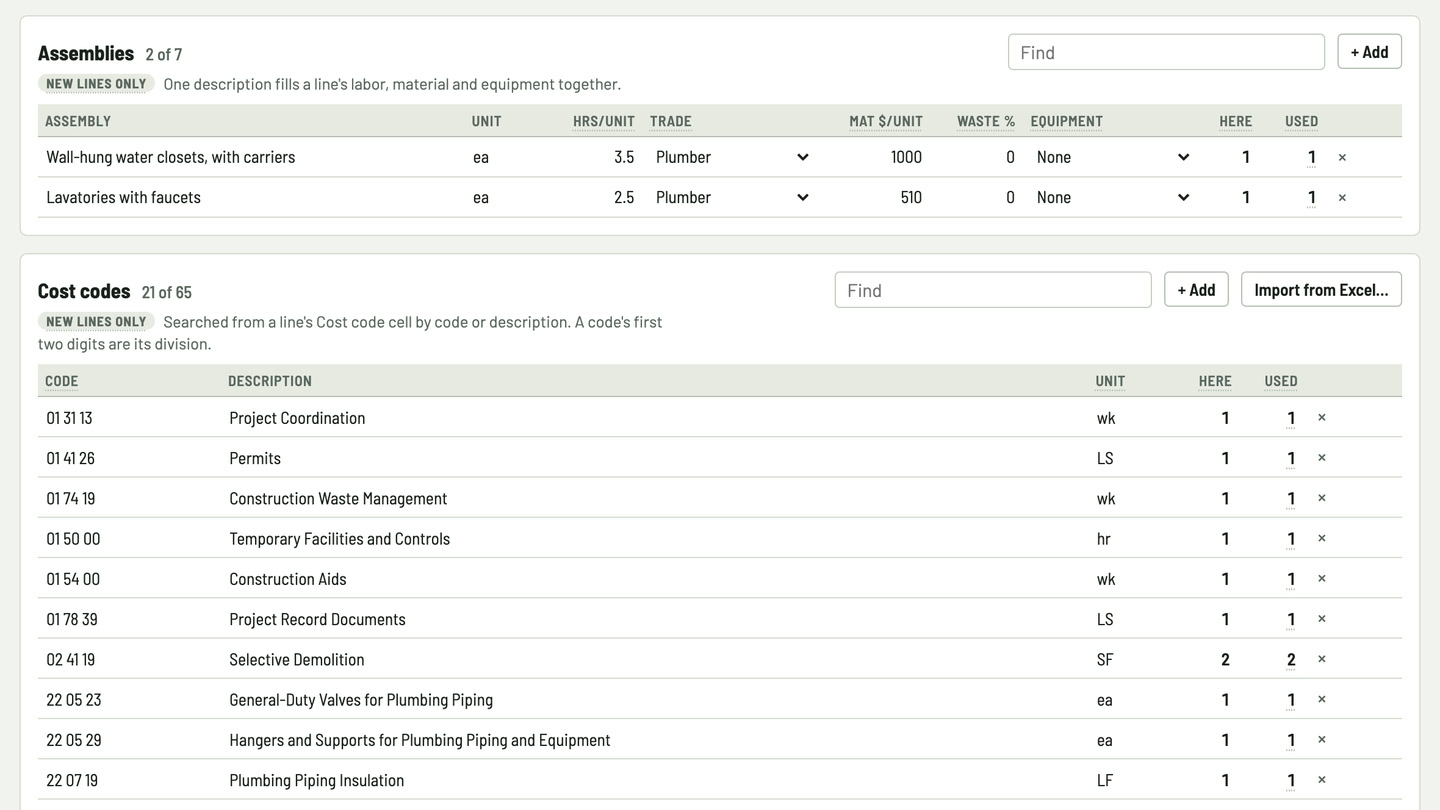Delete the Permits cost code row

1321,458
